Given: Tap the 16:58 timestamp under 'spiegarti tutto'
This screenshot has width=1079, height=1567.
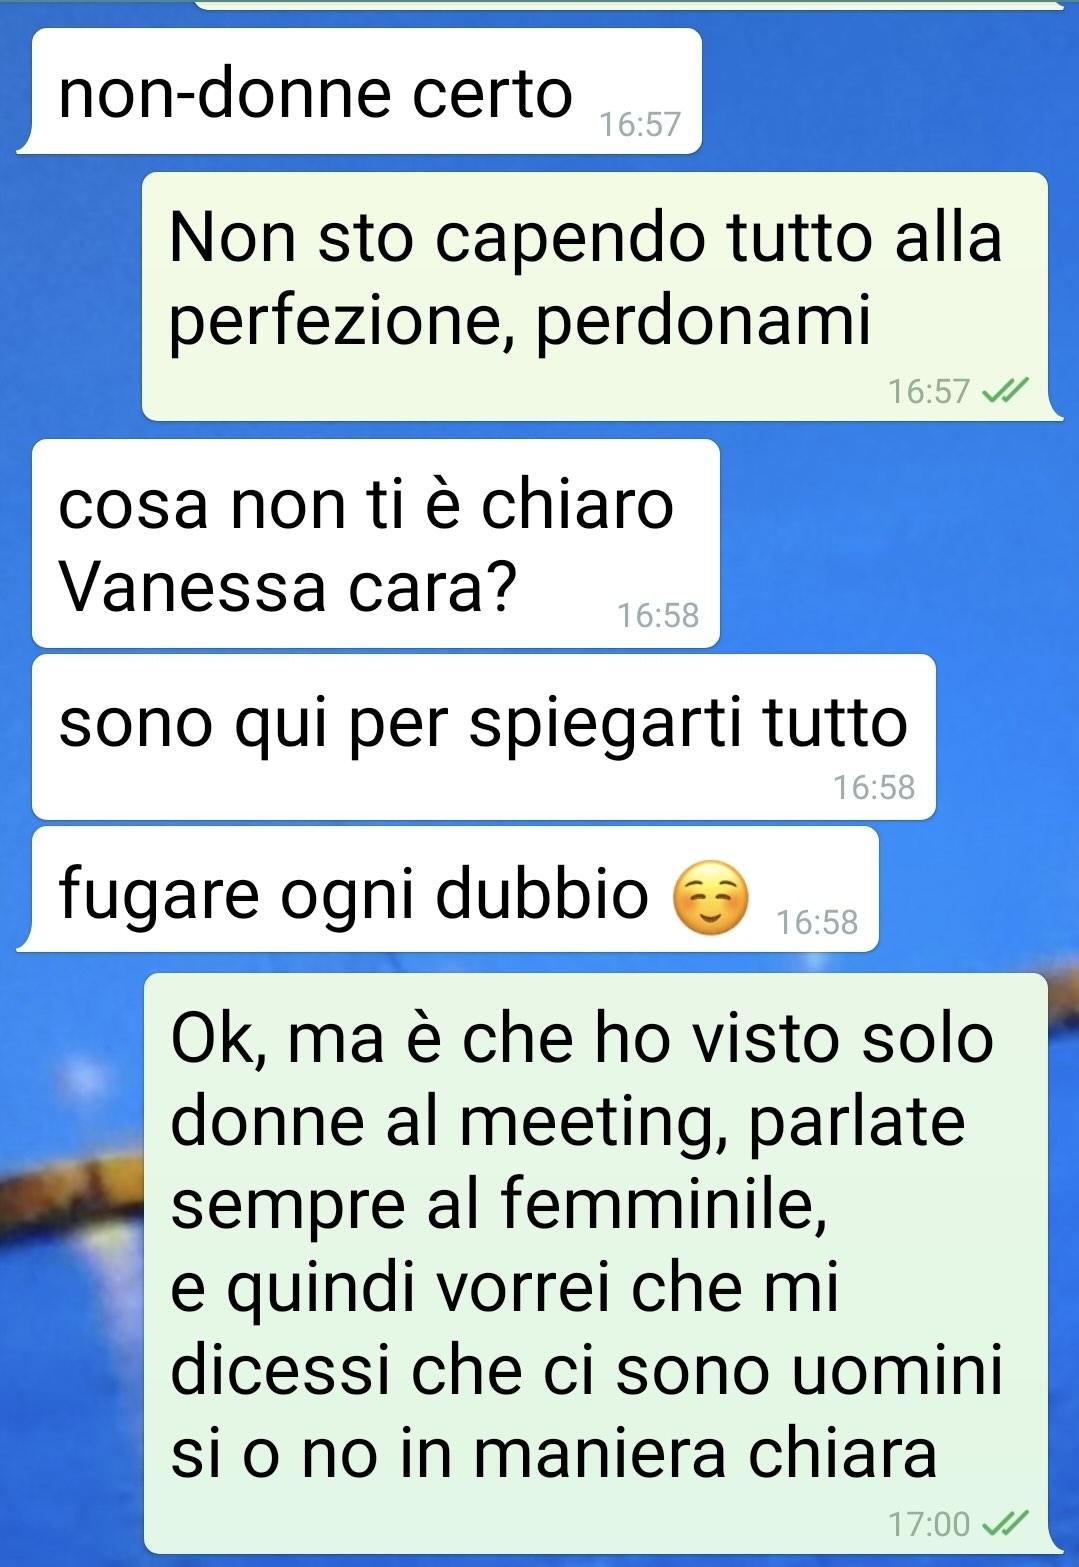Looking at the screenshot, I should click(874, 788).
